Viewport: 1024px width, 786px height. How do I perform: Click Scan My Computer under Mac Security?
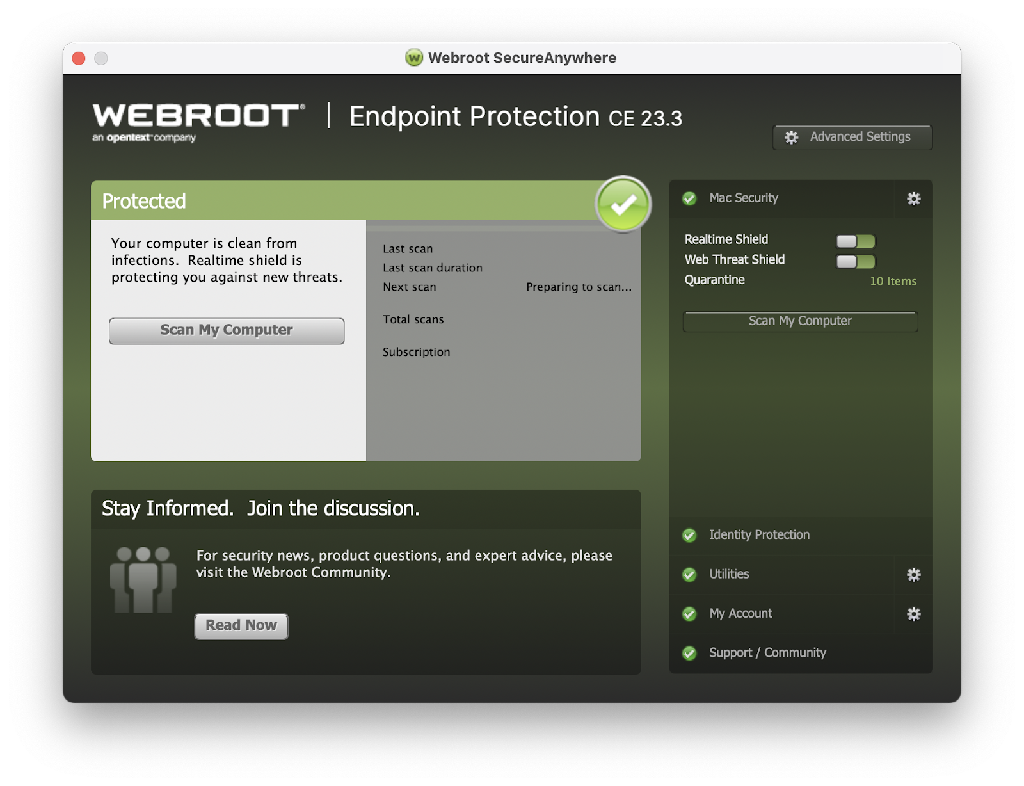(x=800, y=321)
